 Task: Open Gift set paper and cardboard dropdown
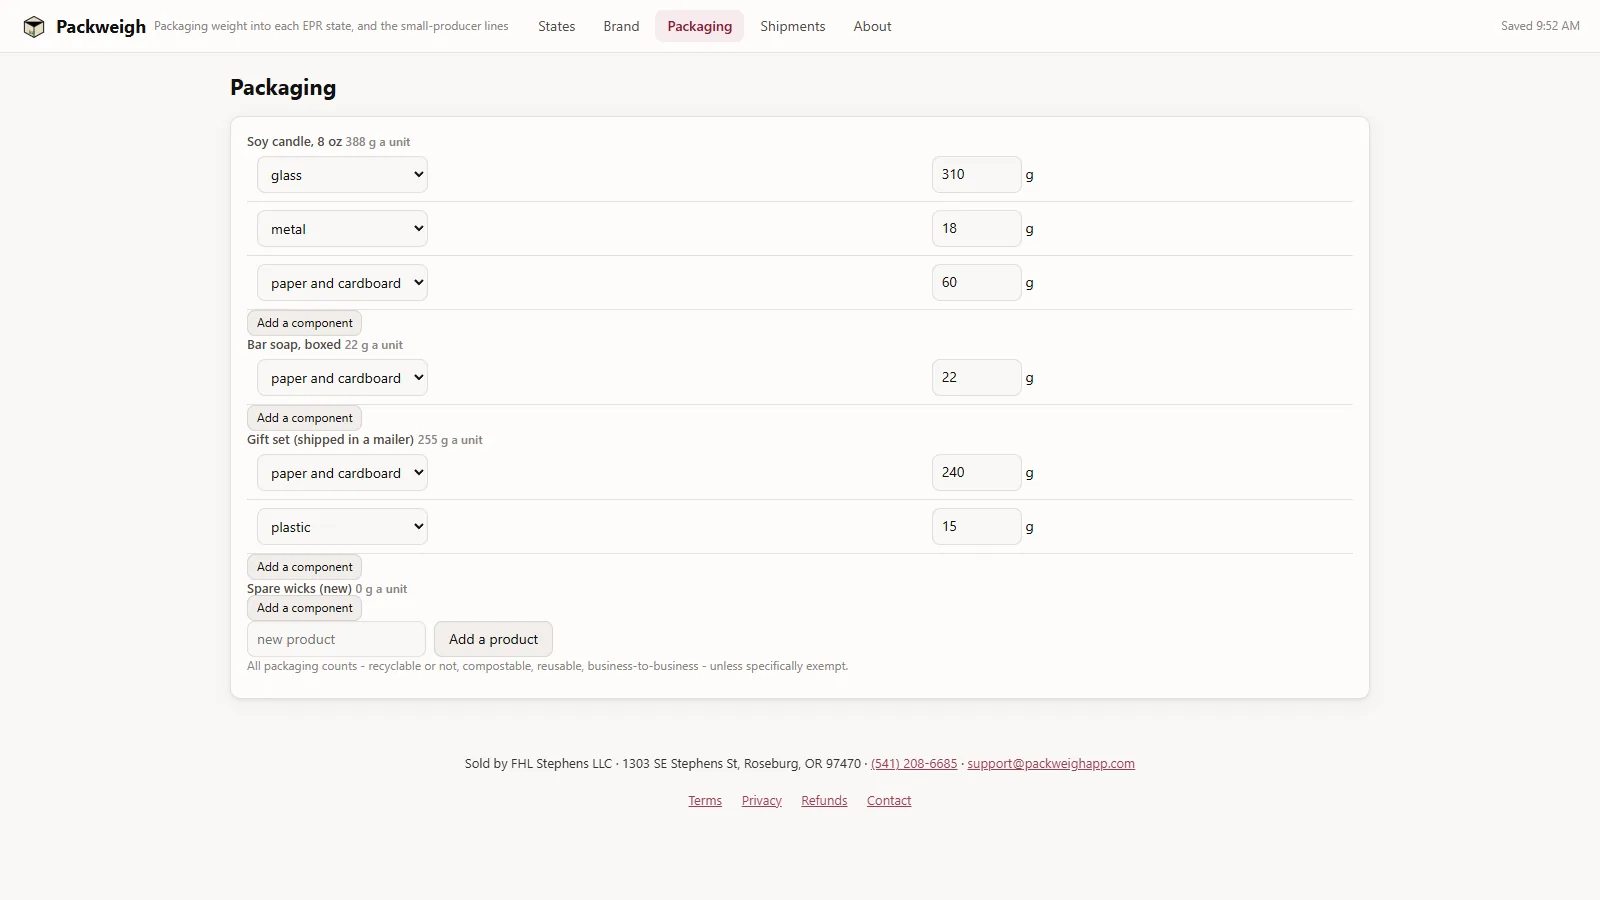pyautogui.click(x=342, y=473)
